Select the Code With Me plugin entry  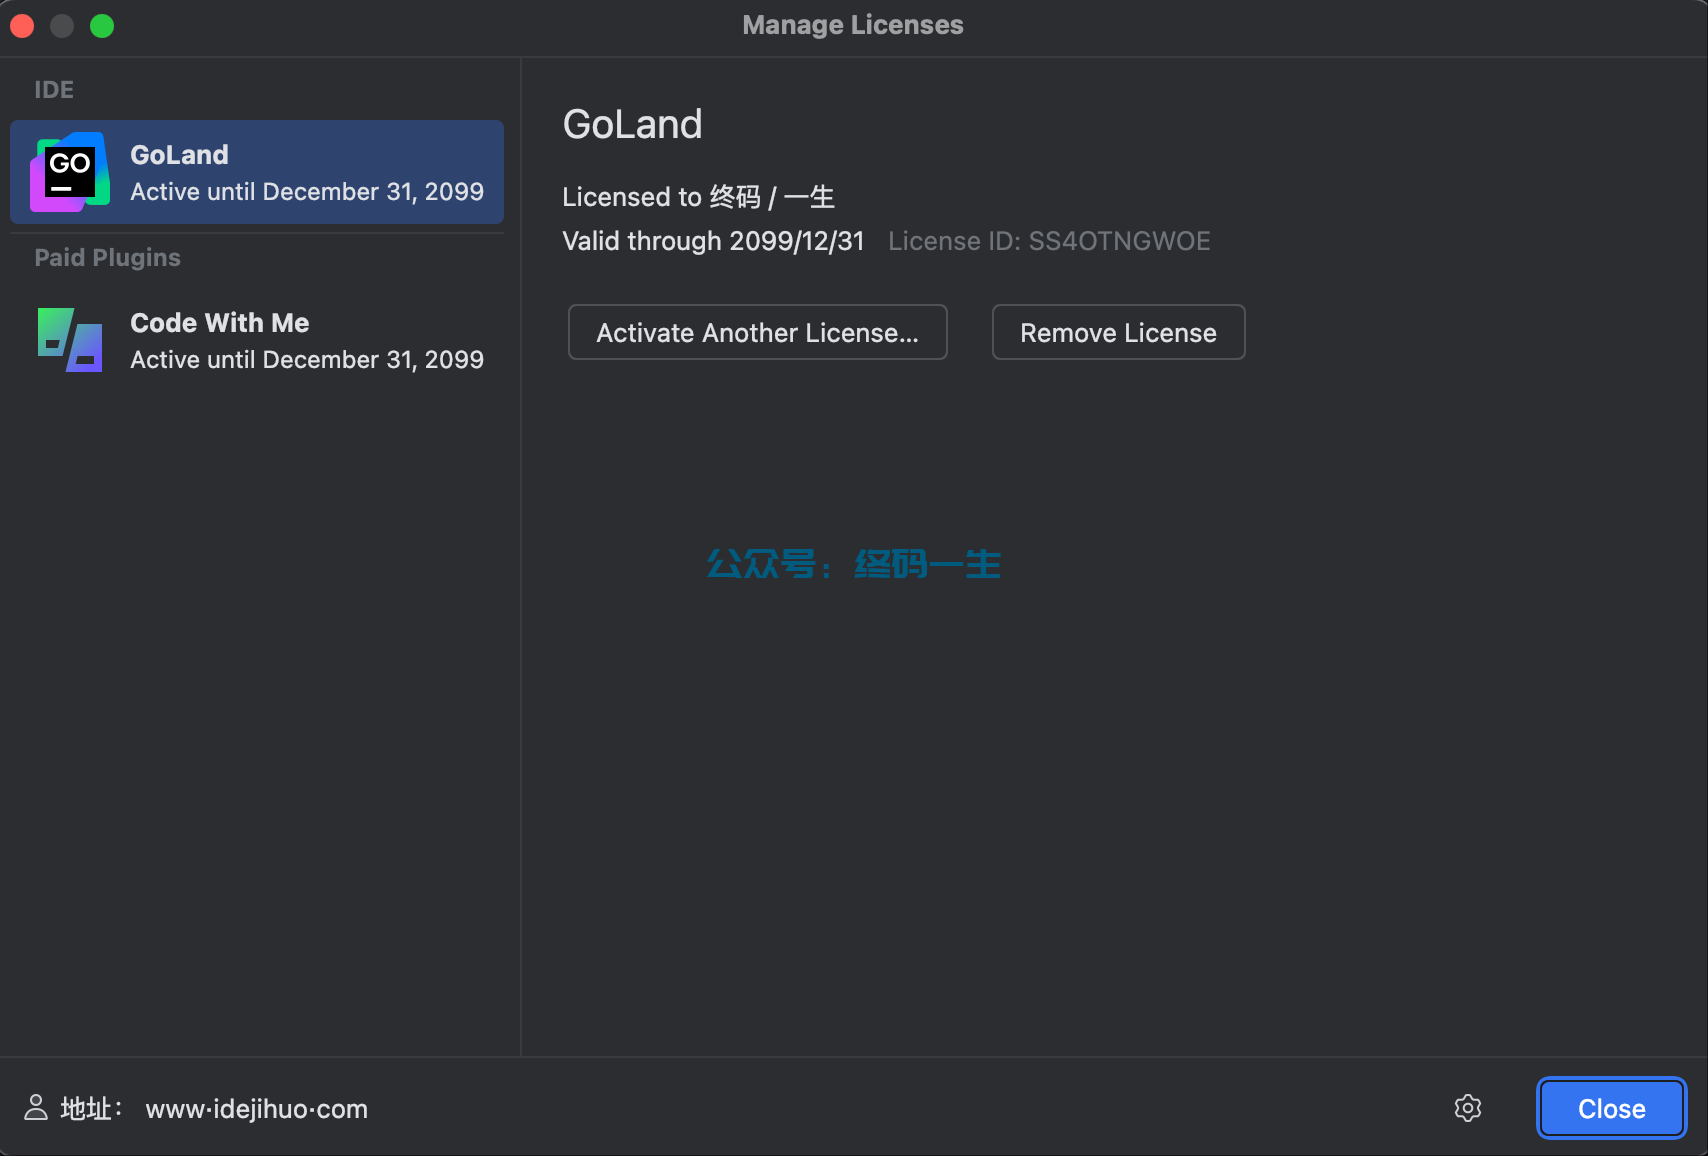[257, 340]
